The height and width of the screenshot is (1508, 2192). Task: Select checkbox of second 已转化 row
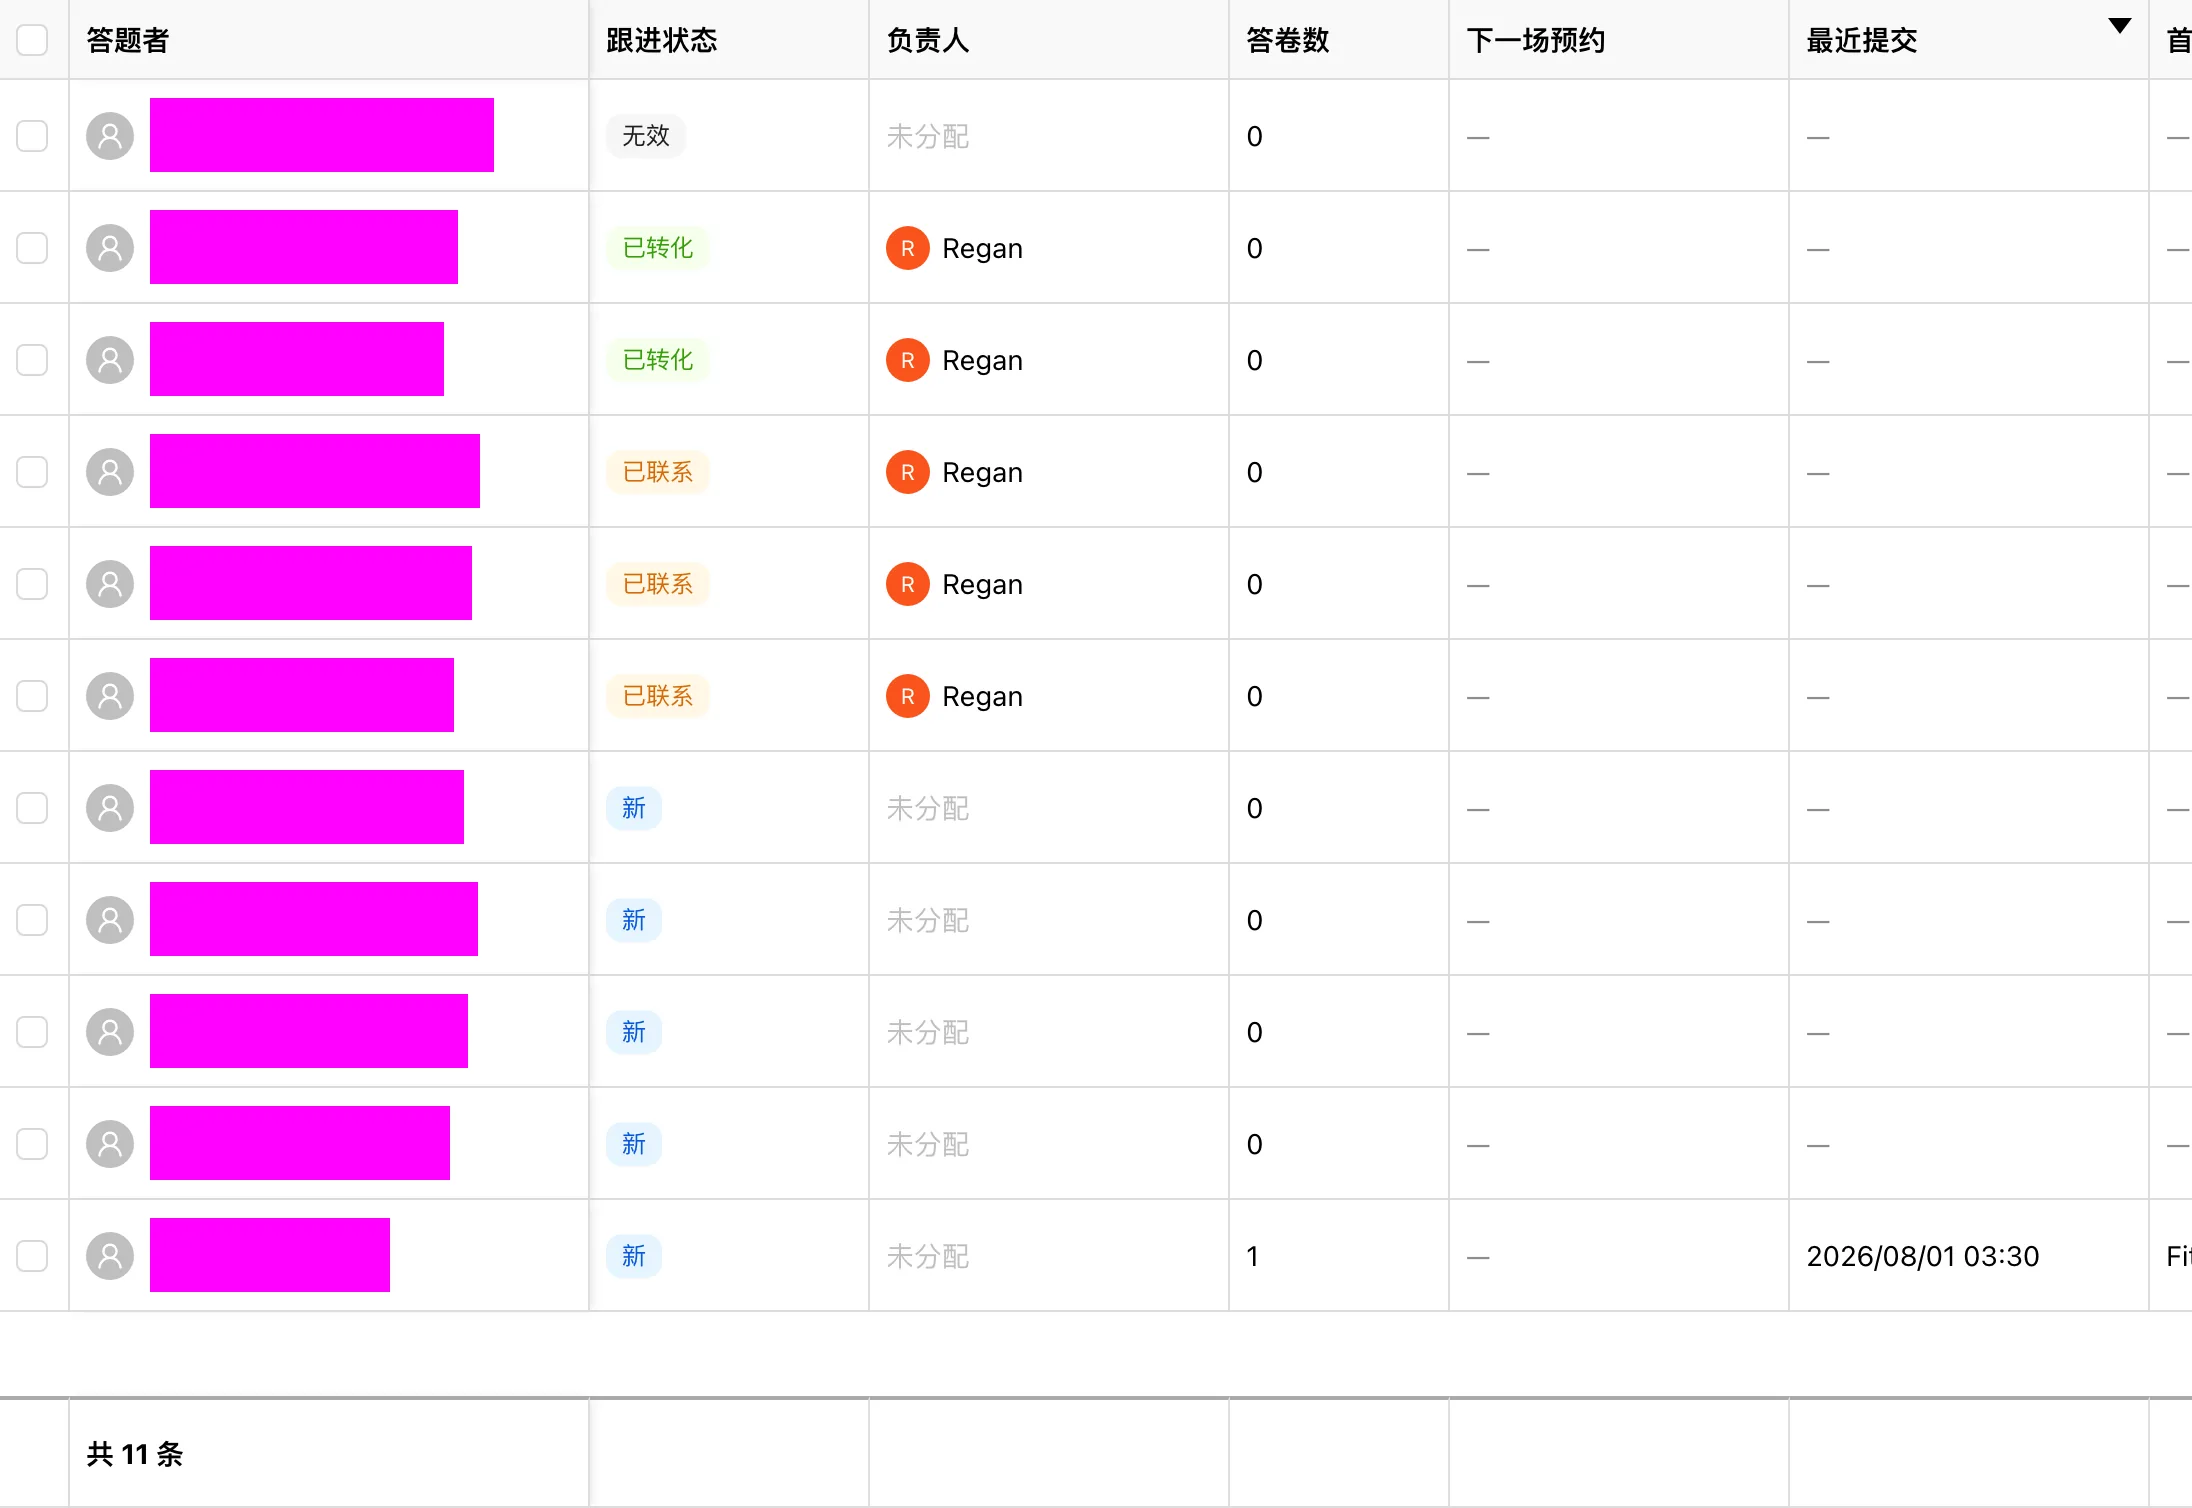click(32, 360)
